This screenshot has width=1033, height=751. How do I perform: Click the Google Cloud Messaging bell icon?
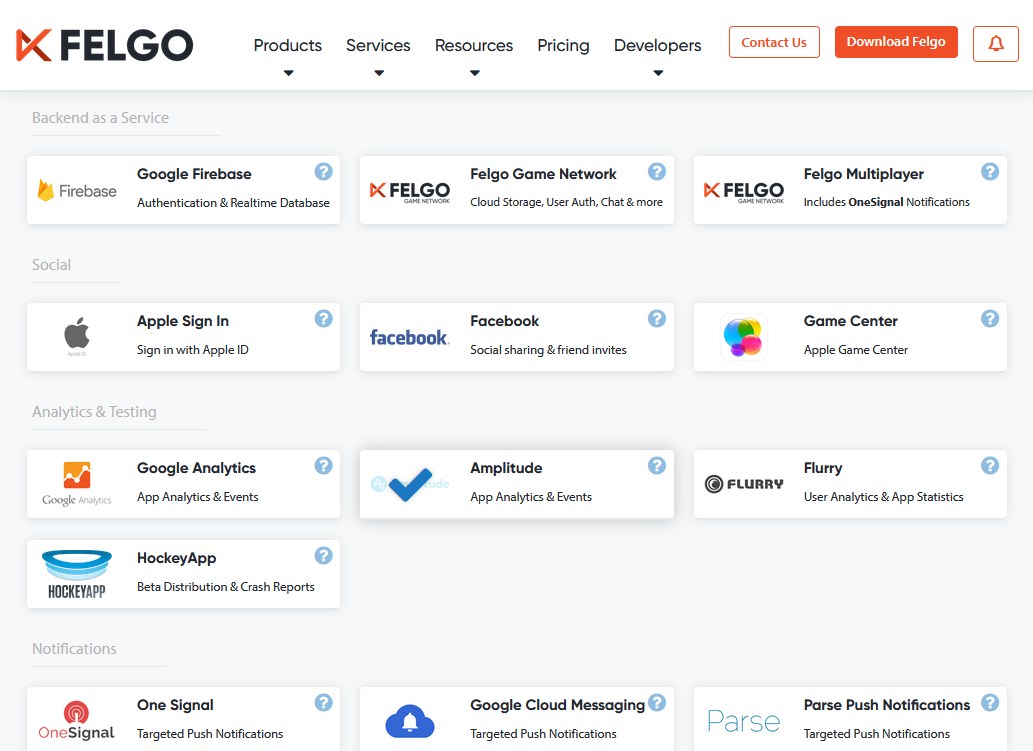pos(409,721)
